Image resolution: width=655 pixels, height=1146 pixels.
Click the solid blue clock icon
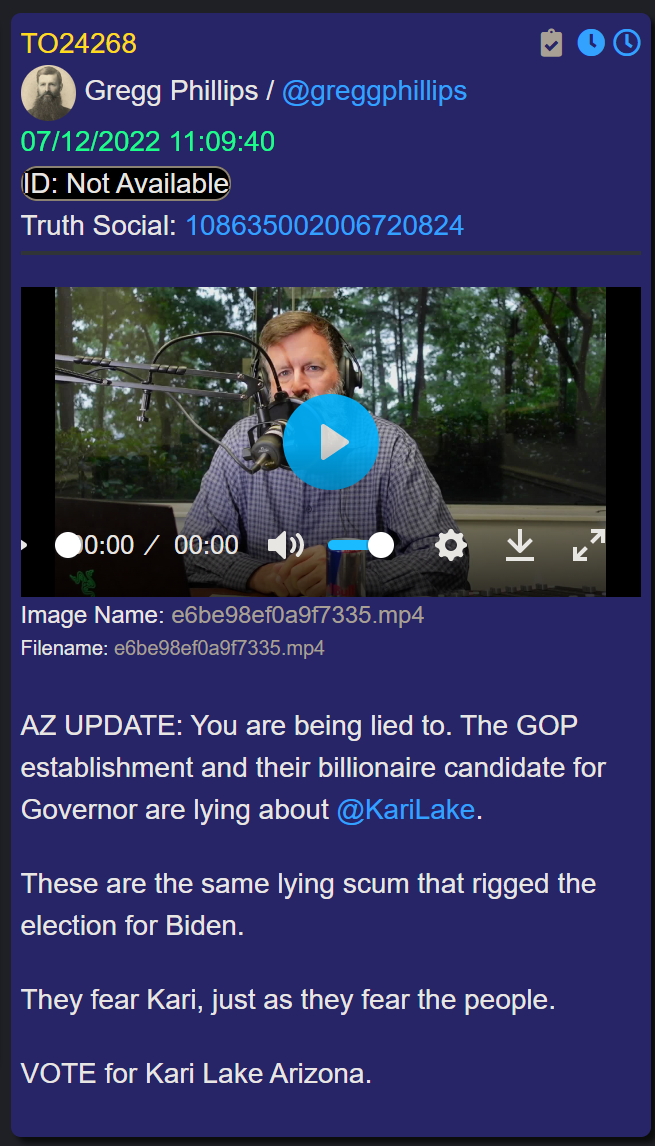pyautogui.click(x=591, y=43)
